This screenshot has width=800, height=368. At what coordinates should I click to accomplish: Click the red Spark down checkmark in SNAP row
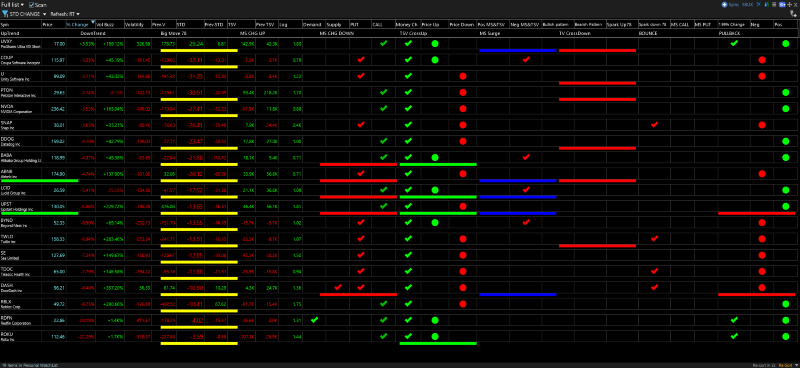(655, 125)
